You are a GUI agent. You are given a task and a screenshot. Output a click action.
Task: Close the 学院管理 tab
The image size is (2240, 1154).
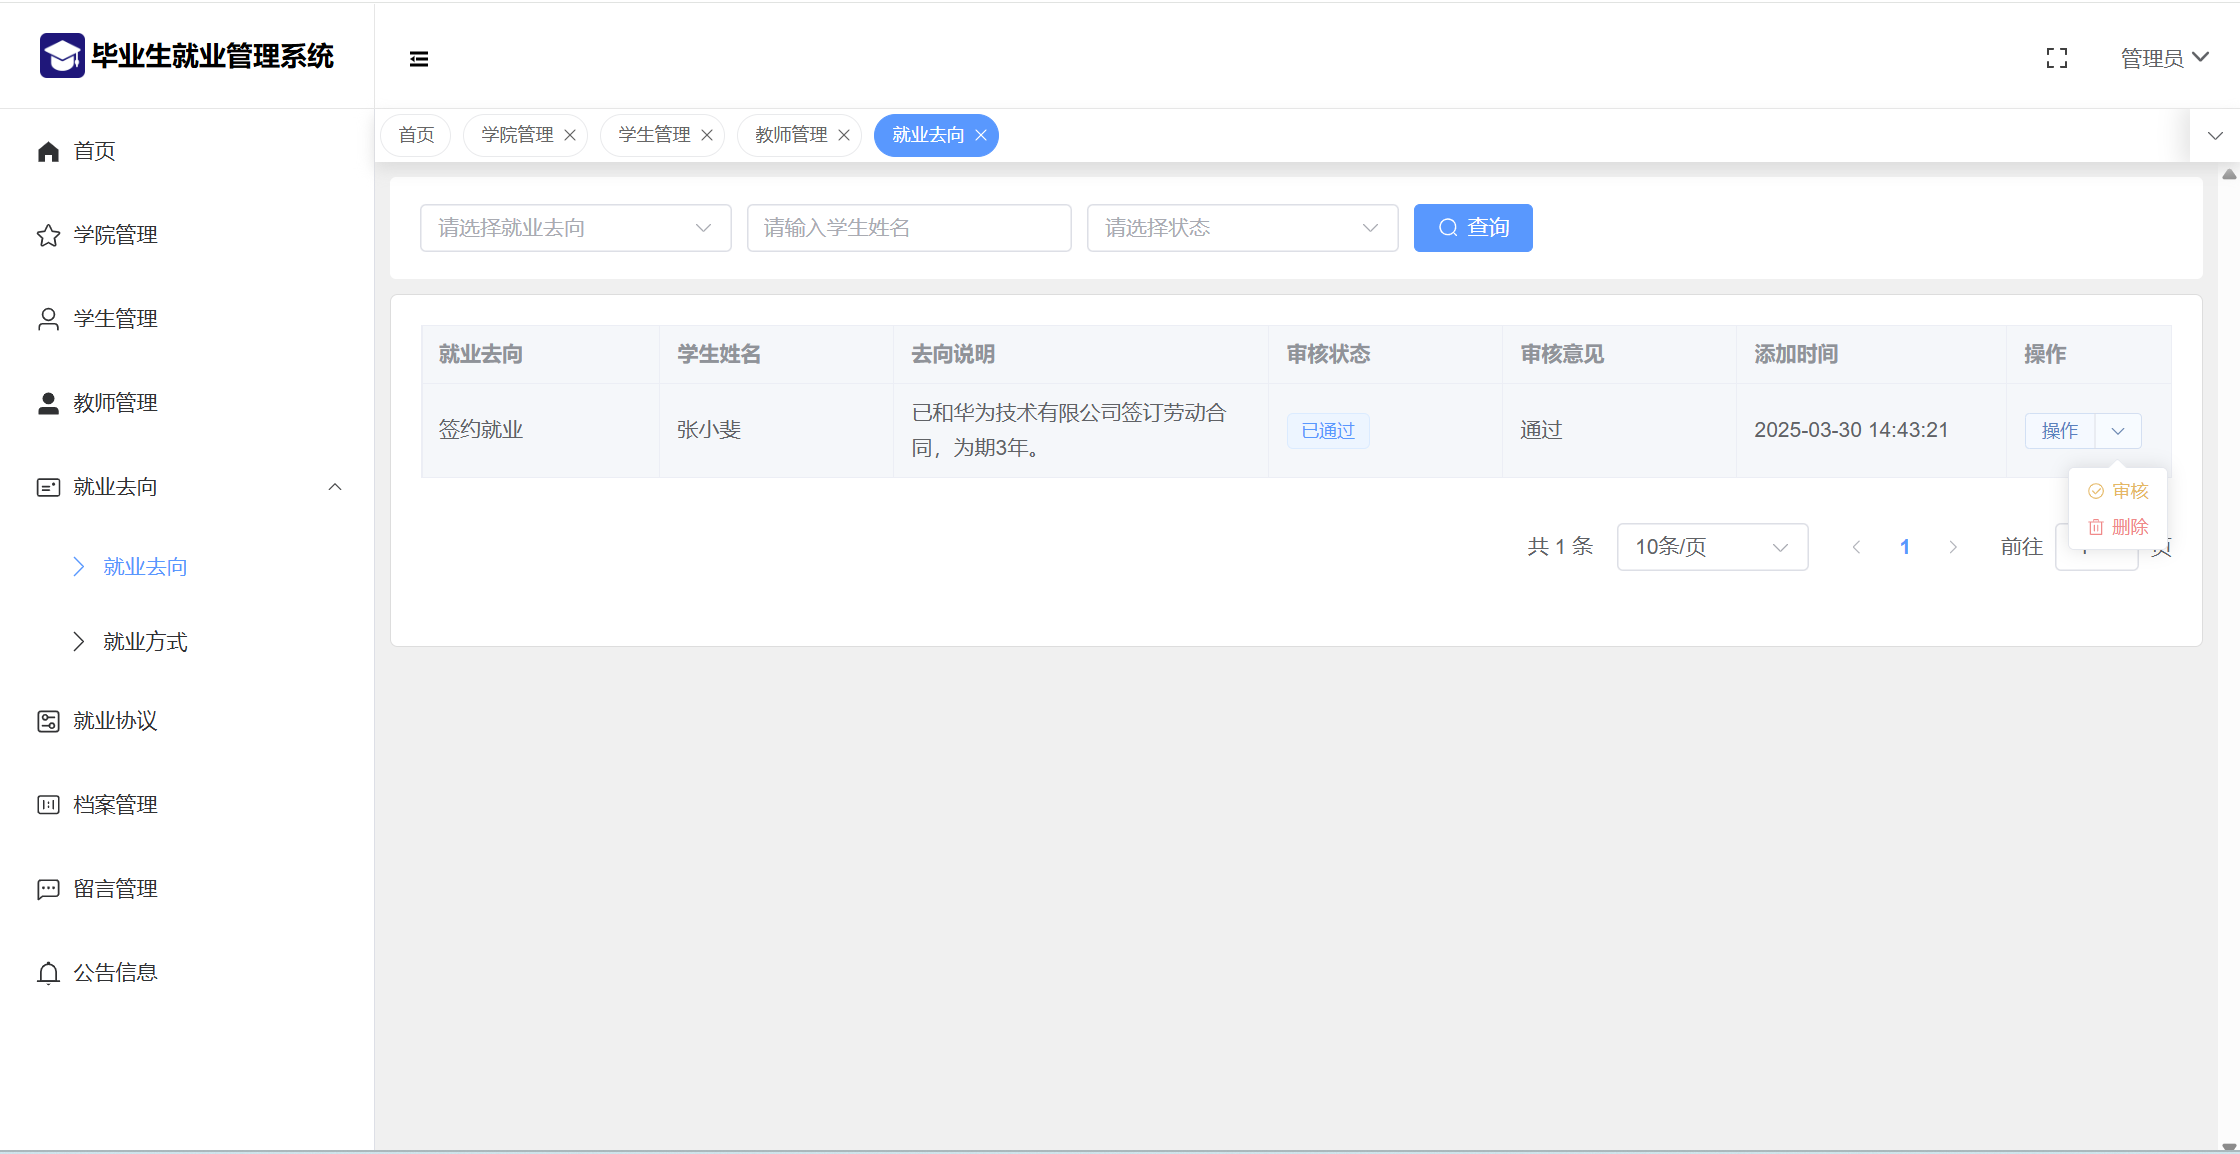coord(570,135)
